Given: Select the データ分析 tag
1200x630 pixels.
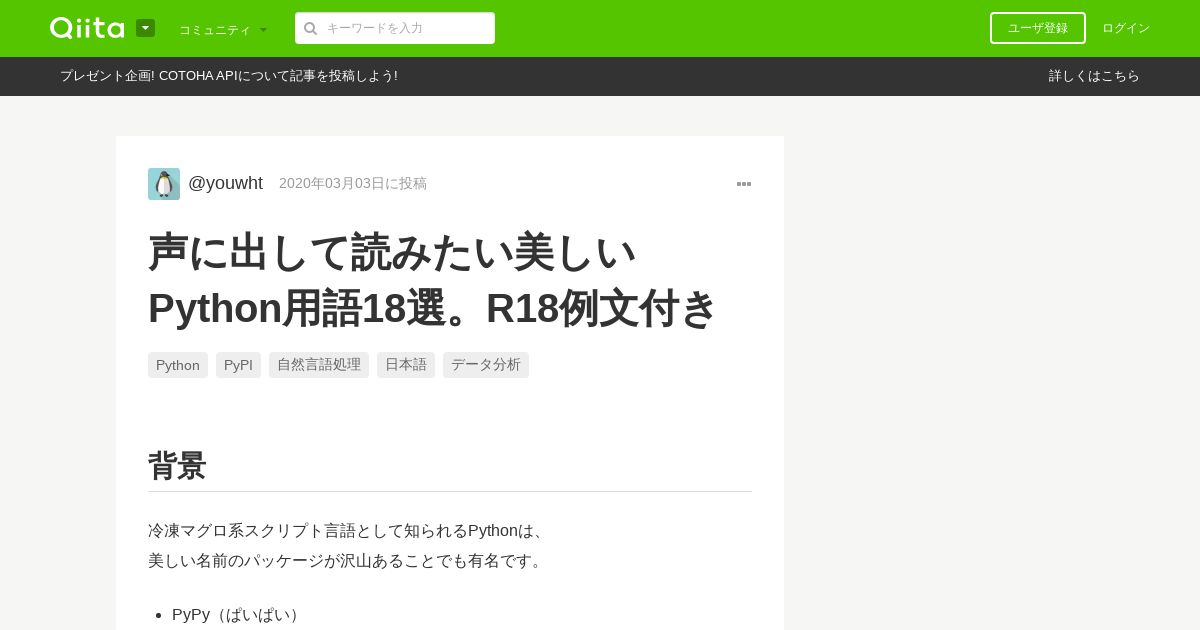Looking at the screenshot, I should point(486,365).
